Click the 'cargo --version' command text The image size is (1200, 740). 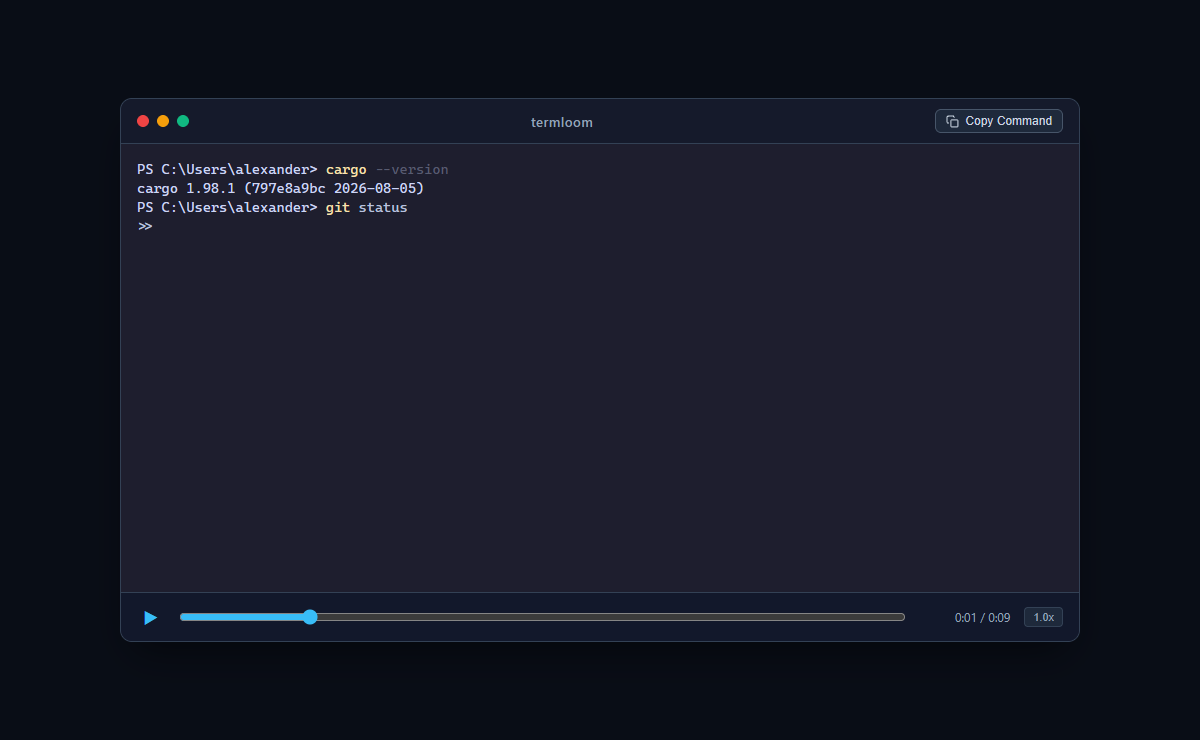tap(387, 170)
